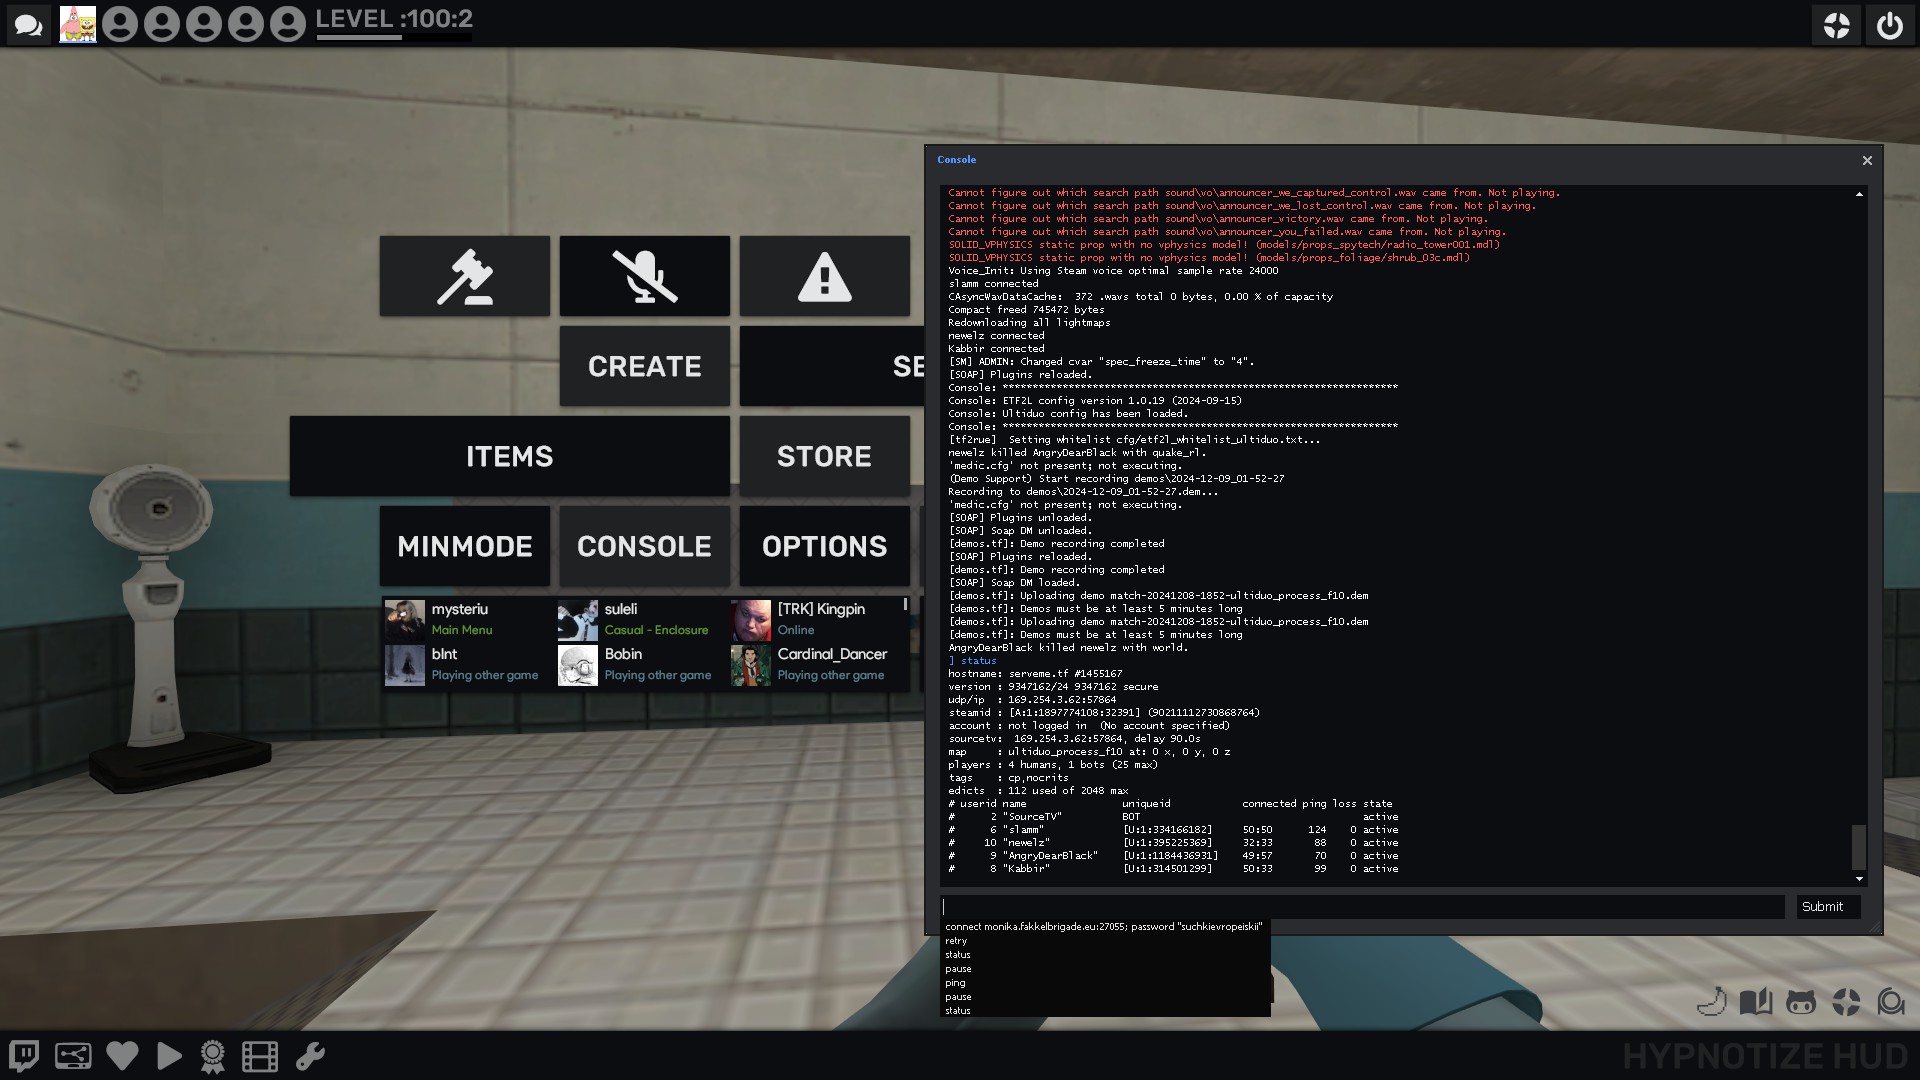Screen dimensions: 1920x1080
Task: Open the report player warning icon
Action: [825, 277]
